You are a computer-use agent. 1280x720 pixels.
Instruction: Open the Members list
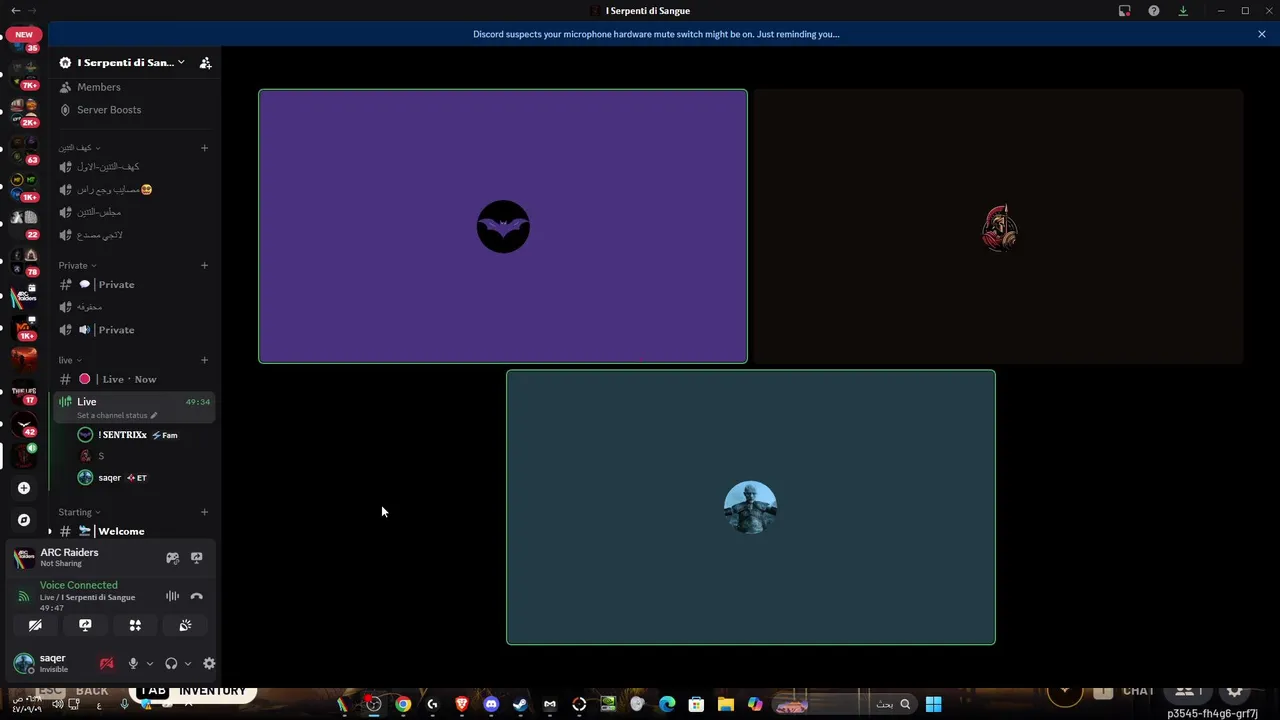[134, 87]
